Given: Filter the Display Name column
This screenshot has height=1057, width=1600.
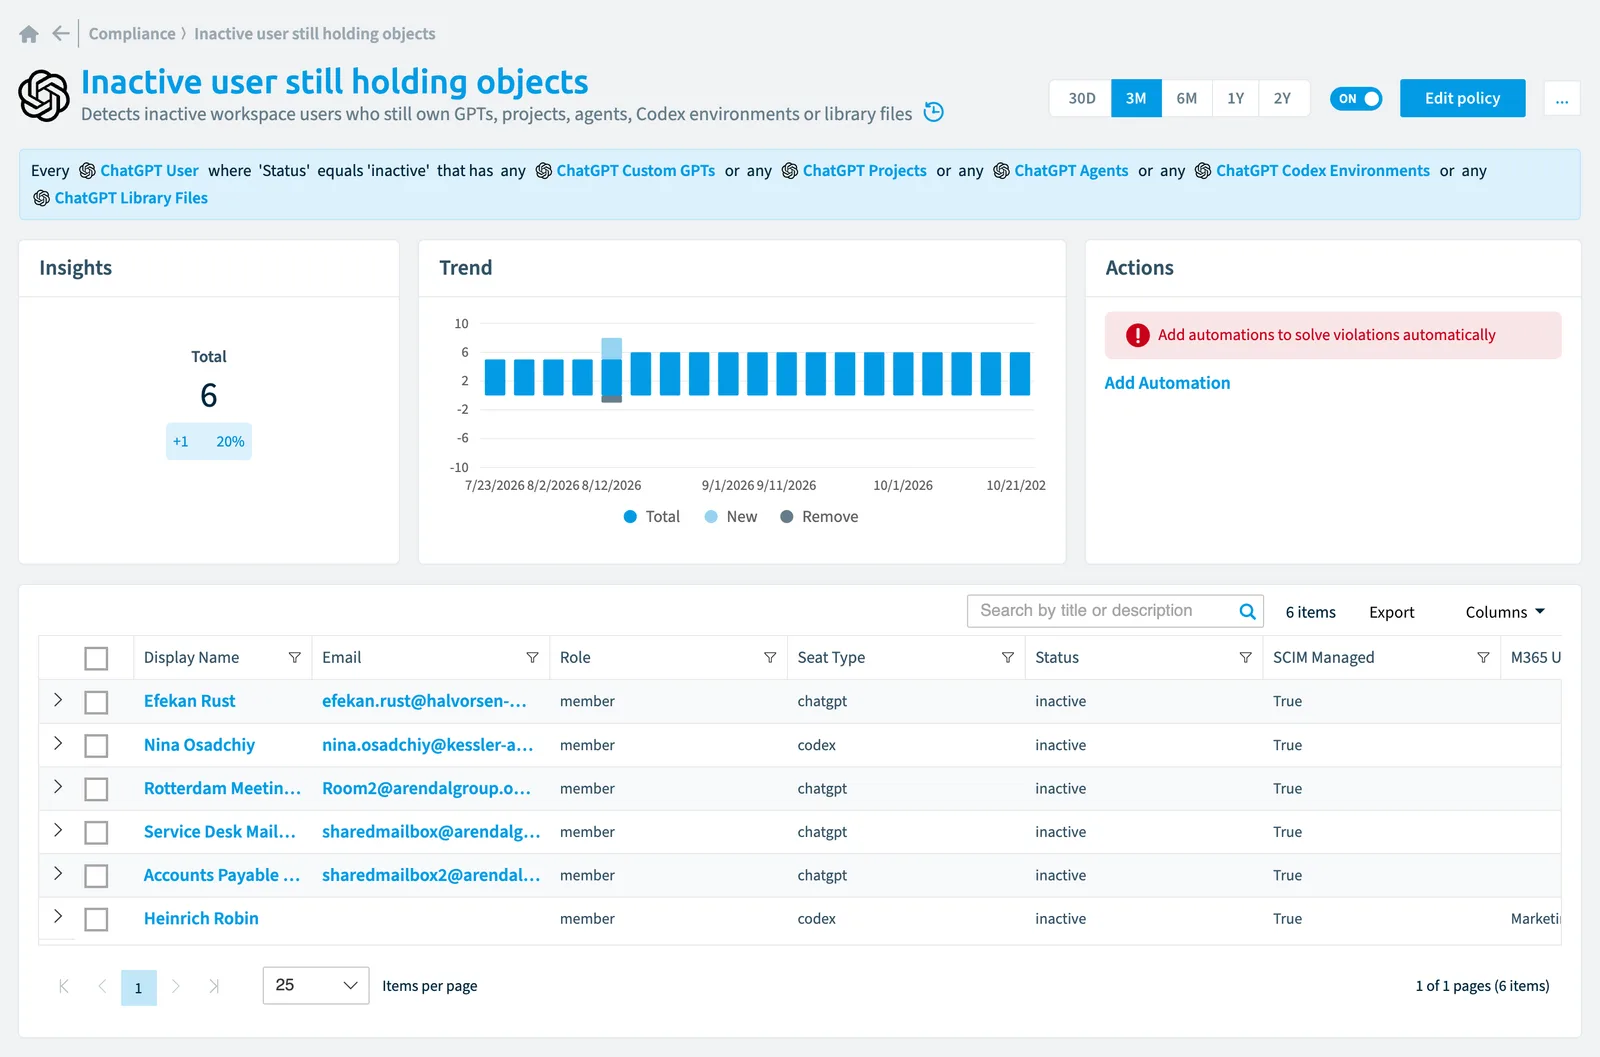Looking at the screenshot, I should pyautogui.click(x=295, y=658).
